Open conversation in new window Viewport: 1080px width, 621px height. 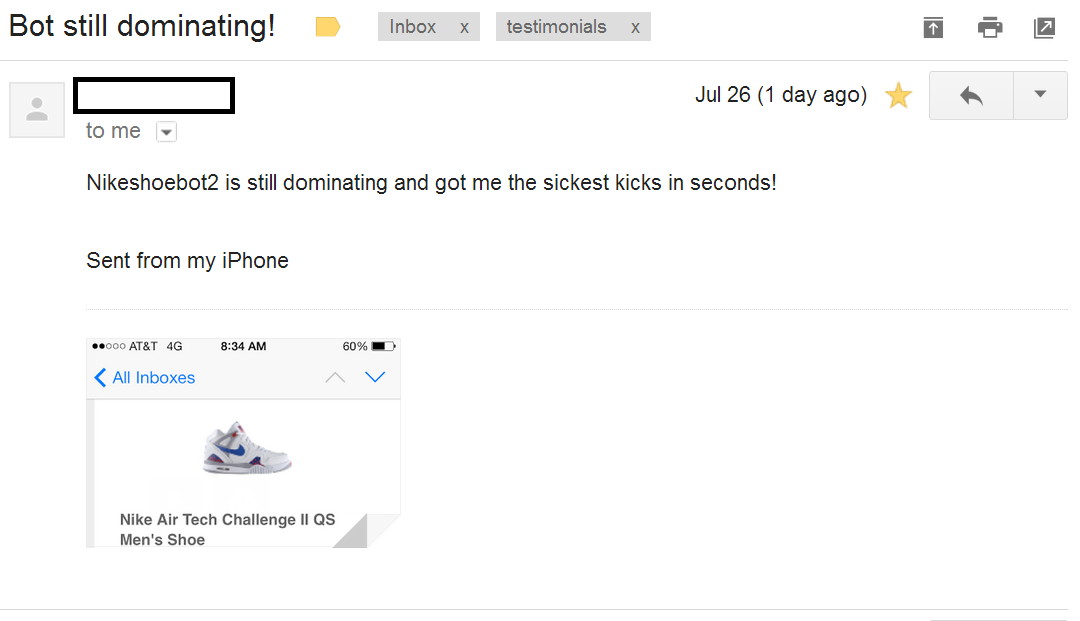(x=1044, y=28)
